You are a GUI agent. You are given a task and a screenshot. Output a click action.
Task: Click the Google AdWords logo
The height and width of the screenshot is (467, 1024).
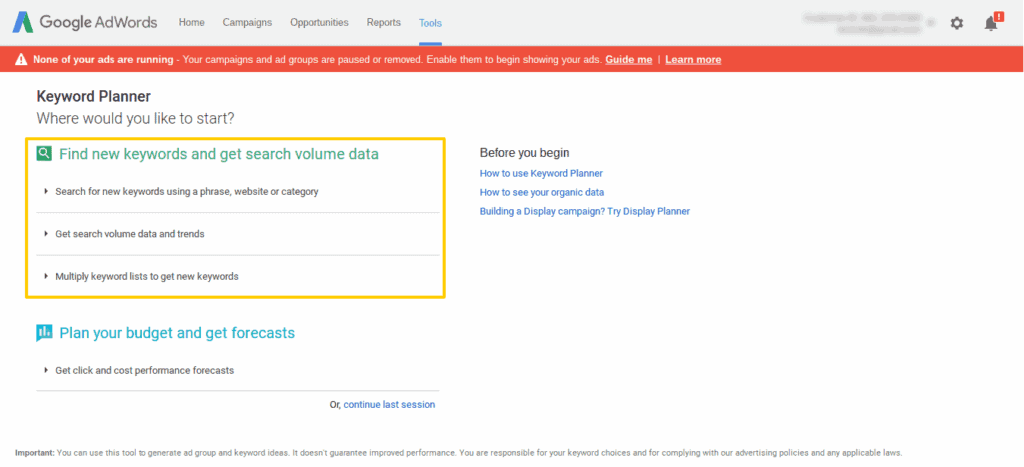click(86, 22)
